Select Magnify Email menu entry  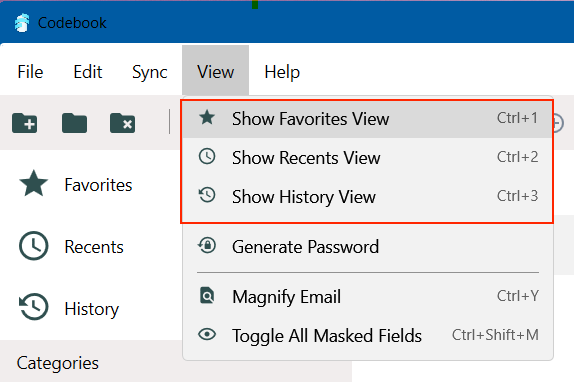(x=368, y=296)
